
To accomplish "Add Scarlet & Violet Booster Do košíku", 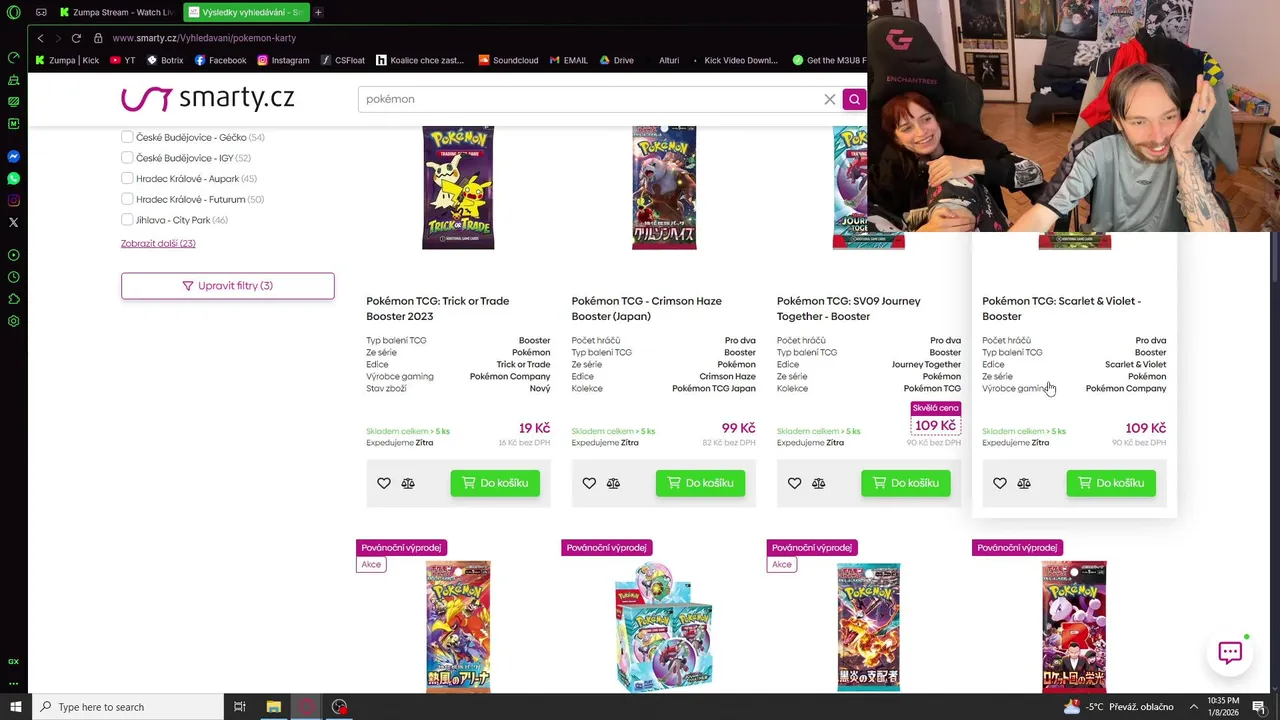I will 1111,483.
